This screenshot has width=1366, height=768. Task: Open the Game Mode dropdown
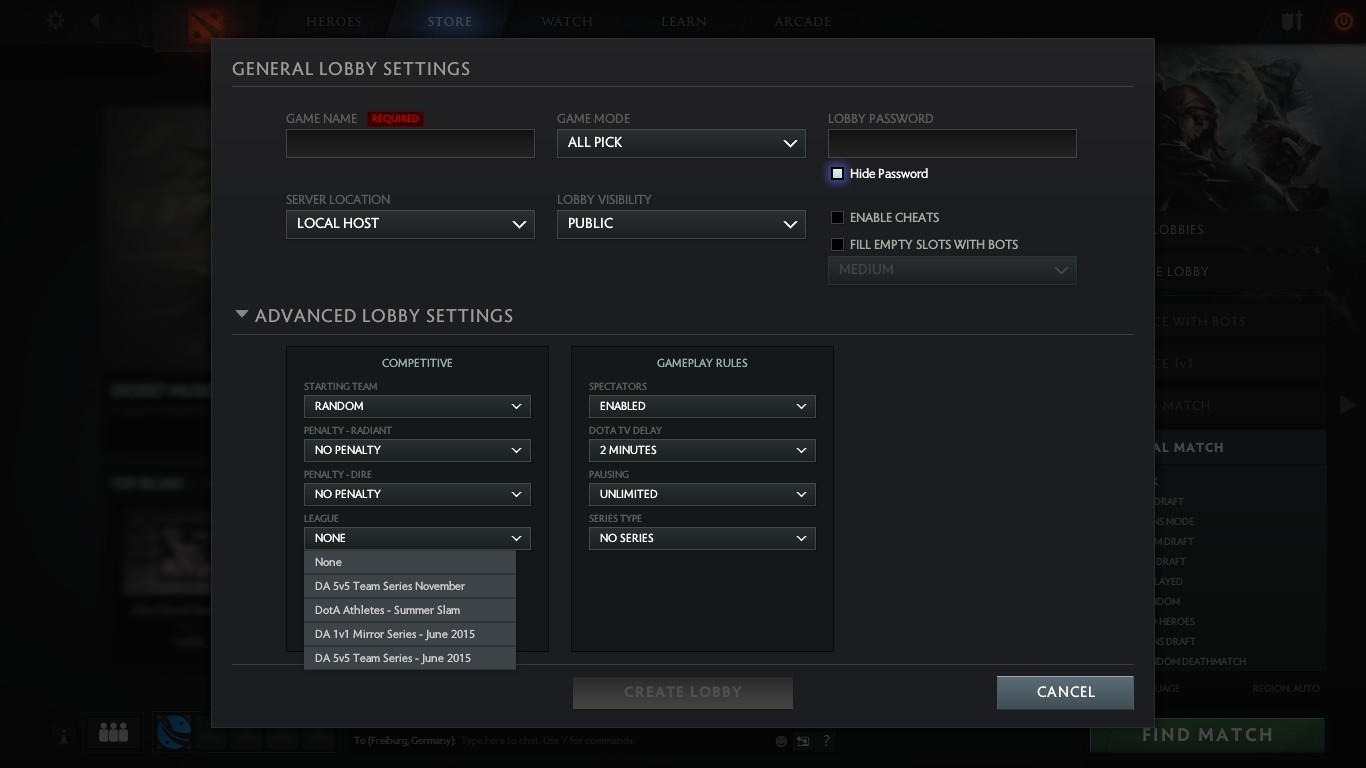pyautogui.click(x=680, y=143)
